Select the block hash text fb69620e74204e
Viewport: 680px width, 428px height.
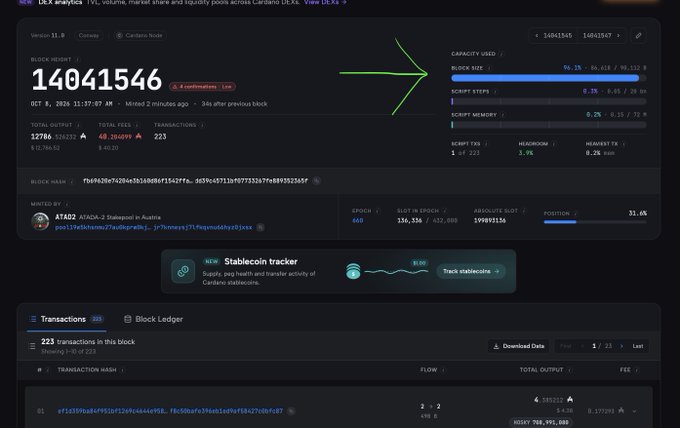[195, 181]
